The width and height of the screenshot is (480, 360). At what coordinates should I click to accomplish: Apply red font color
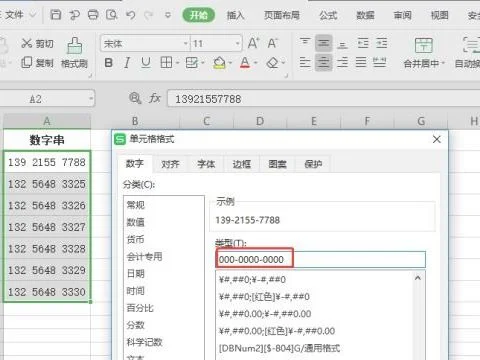(245, 63)
